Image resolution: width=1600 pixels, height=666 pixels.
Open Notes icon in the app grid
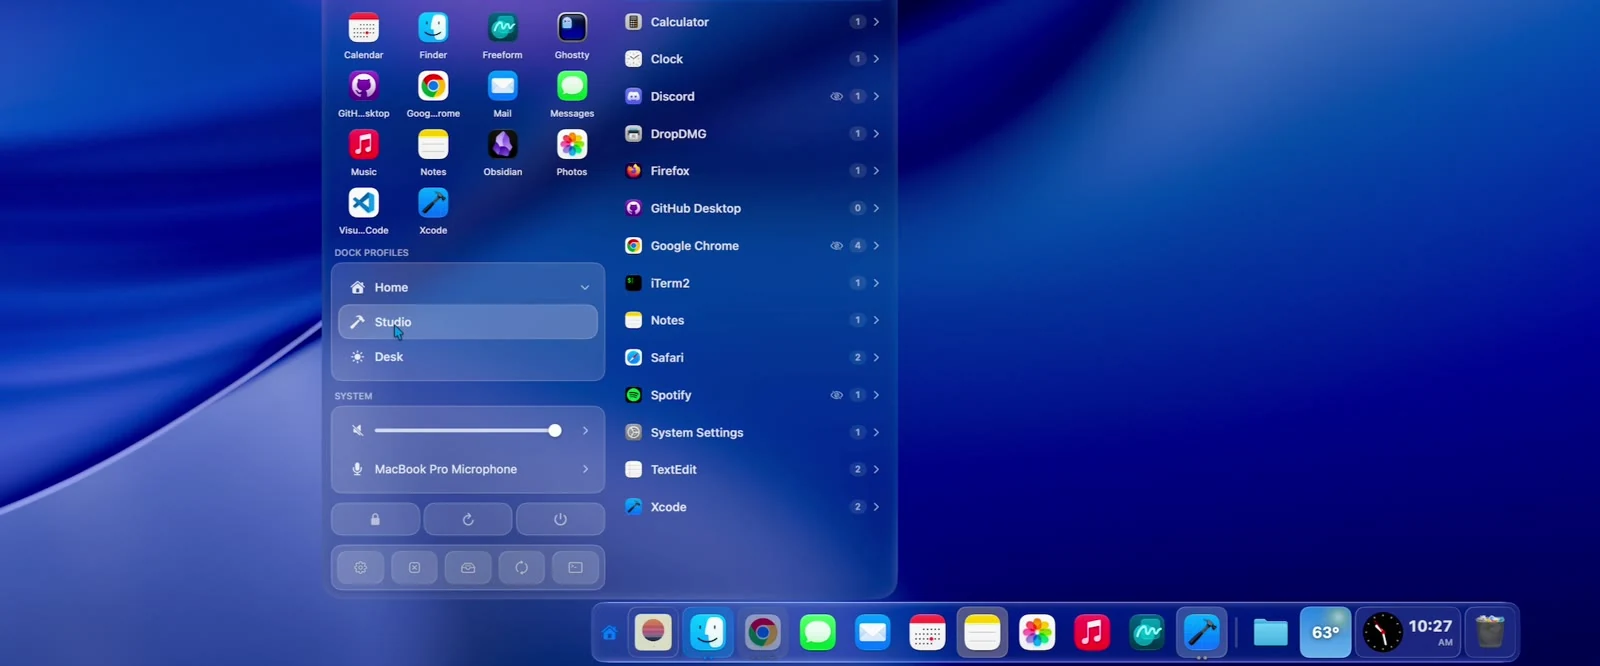click(x=433, y=145)
